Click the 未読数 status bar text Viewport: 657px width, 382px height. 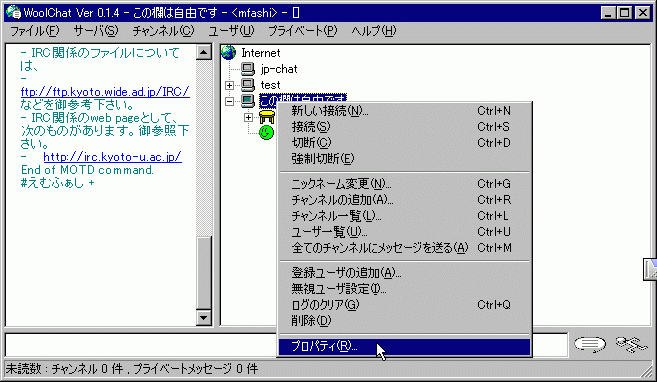click(132, 369)
